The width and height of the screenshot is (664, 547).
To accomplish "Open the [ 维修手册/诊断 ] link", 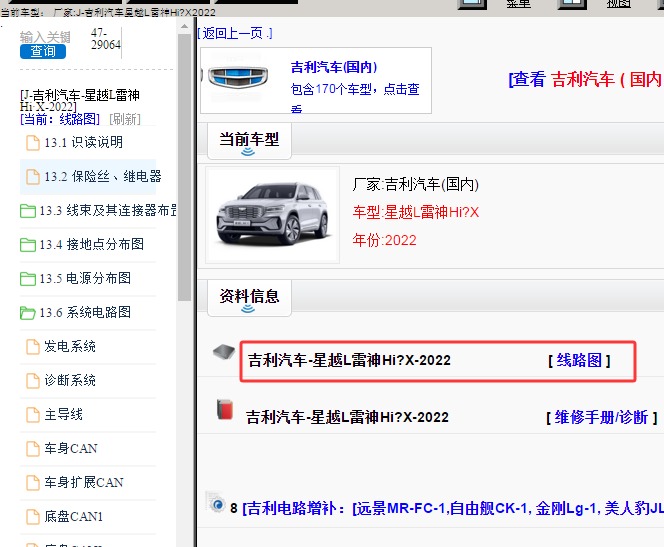I will click(601, 418).
